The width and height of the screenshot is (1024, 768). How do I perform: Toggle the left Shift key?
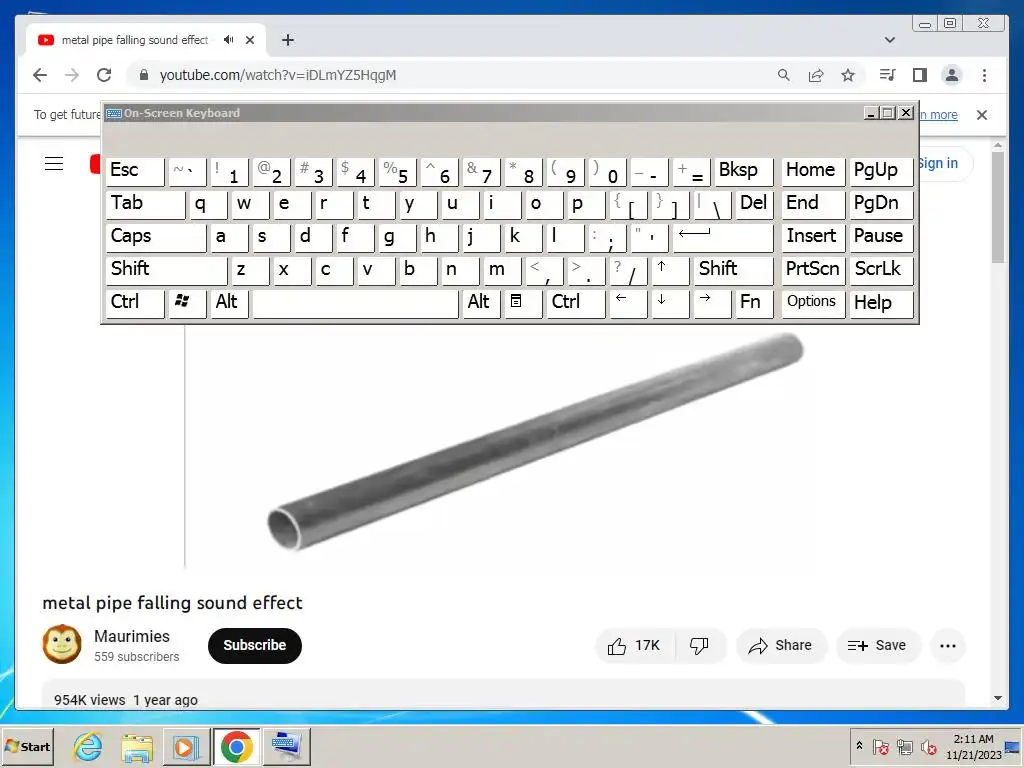point(167,270)
